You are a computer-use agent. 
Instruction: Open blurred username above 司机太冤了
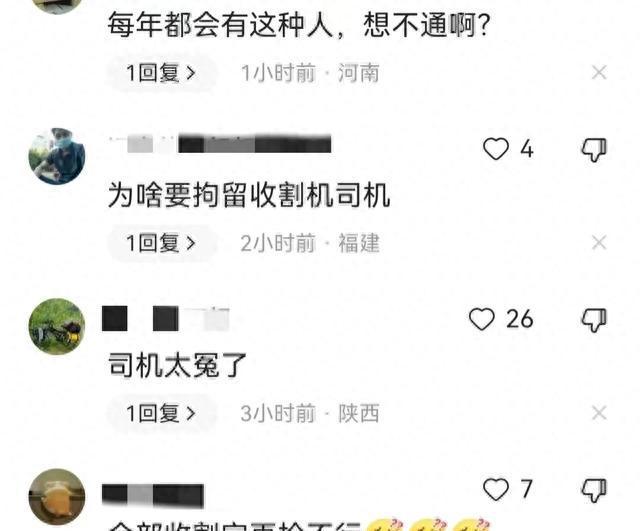point(165,318)
